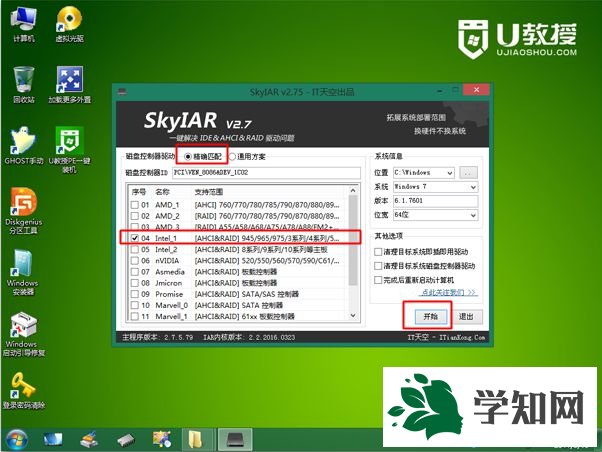Open the 虚拟光驱 desktop icon
Viewport: 602px width, 452px height.
(69, 24)
